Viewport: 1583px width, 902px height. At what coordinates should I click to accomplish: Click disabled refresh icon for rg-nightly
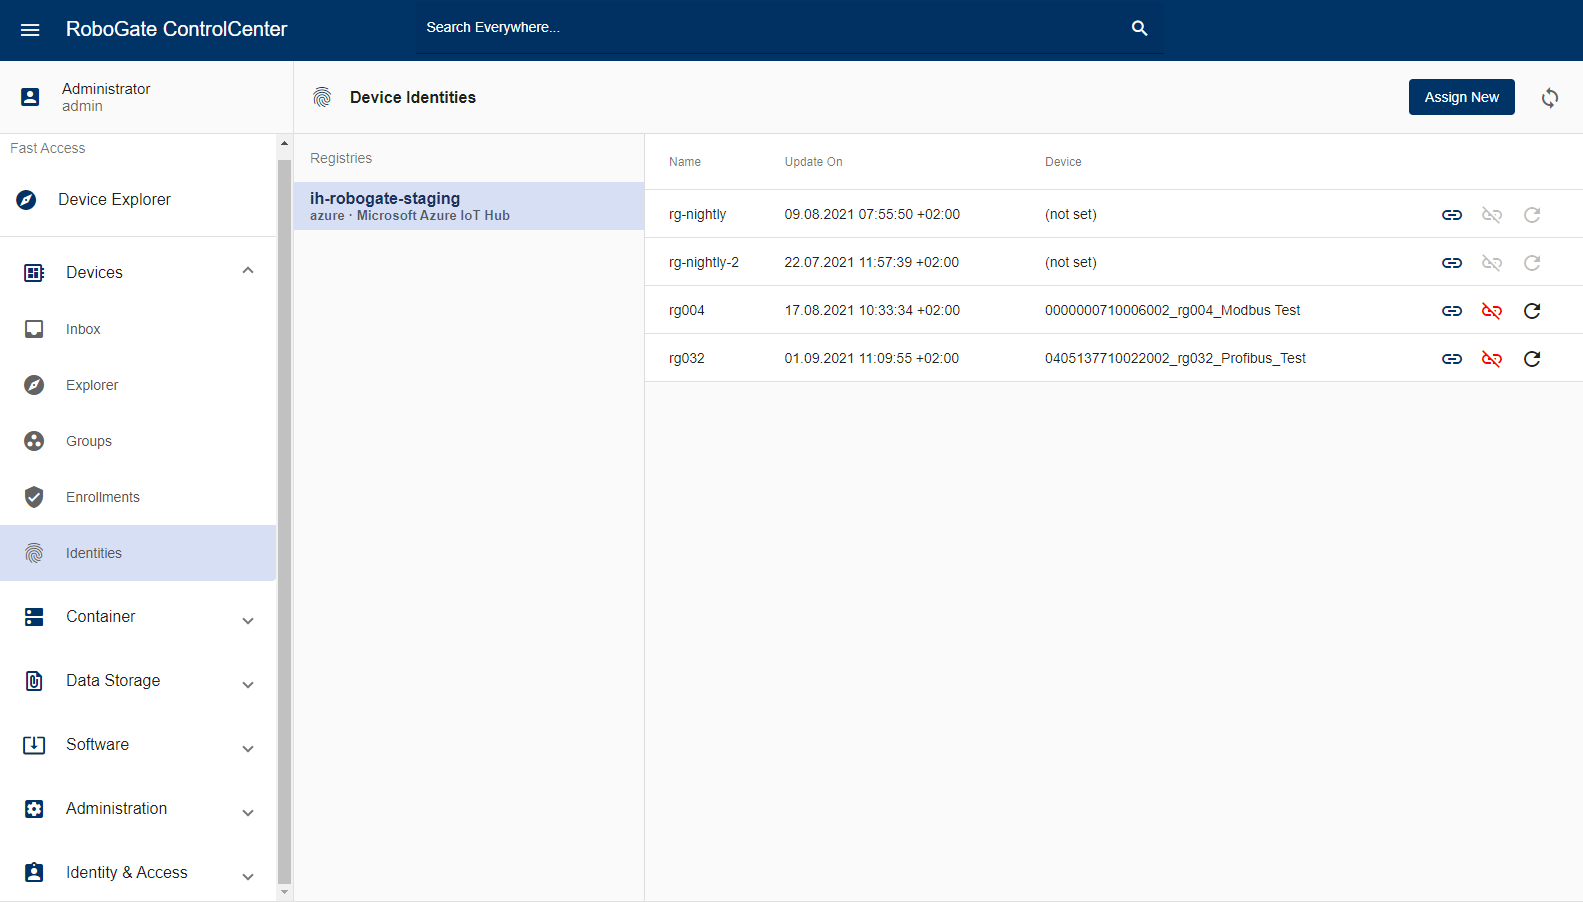pos(1532,215)
